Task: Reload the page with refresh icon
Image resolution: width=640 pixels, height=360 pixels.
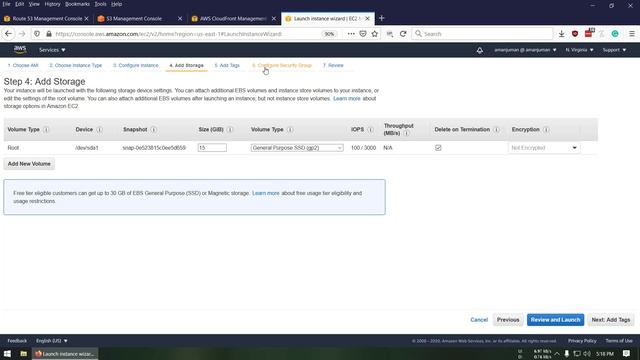Action: tap(403, 34)
